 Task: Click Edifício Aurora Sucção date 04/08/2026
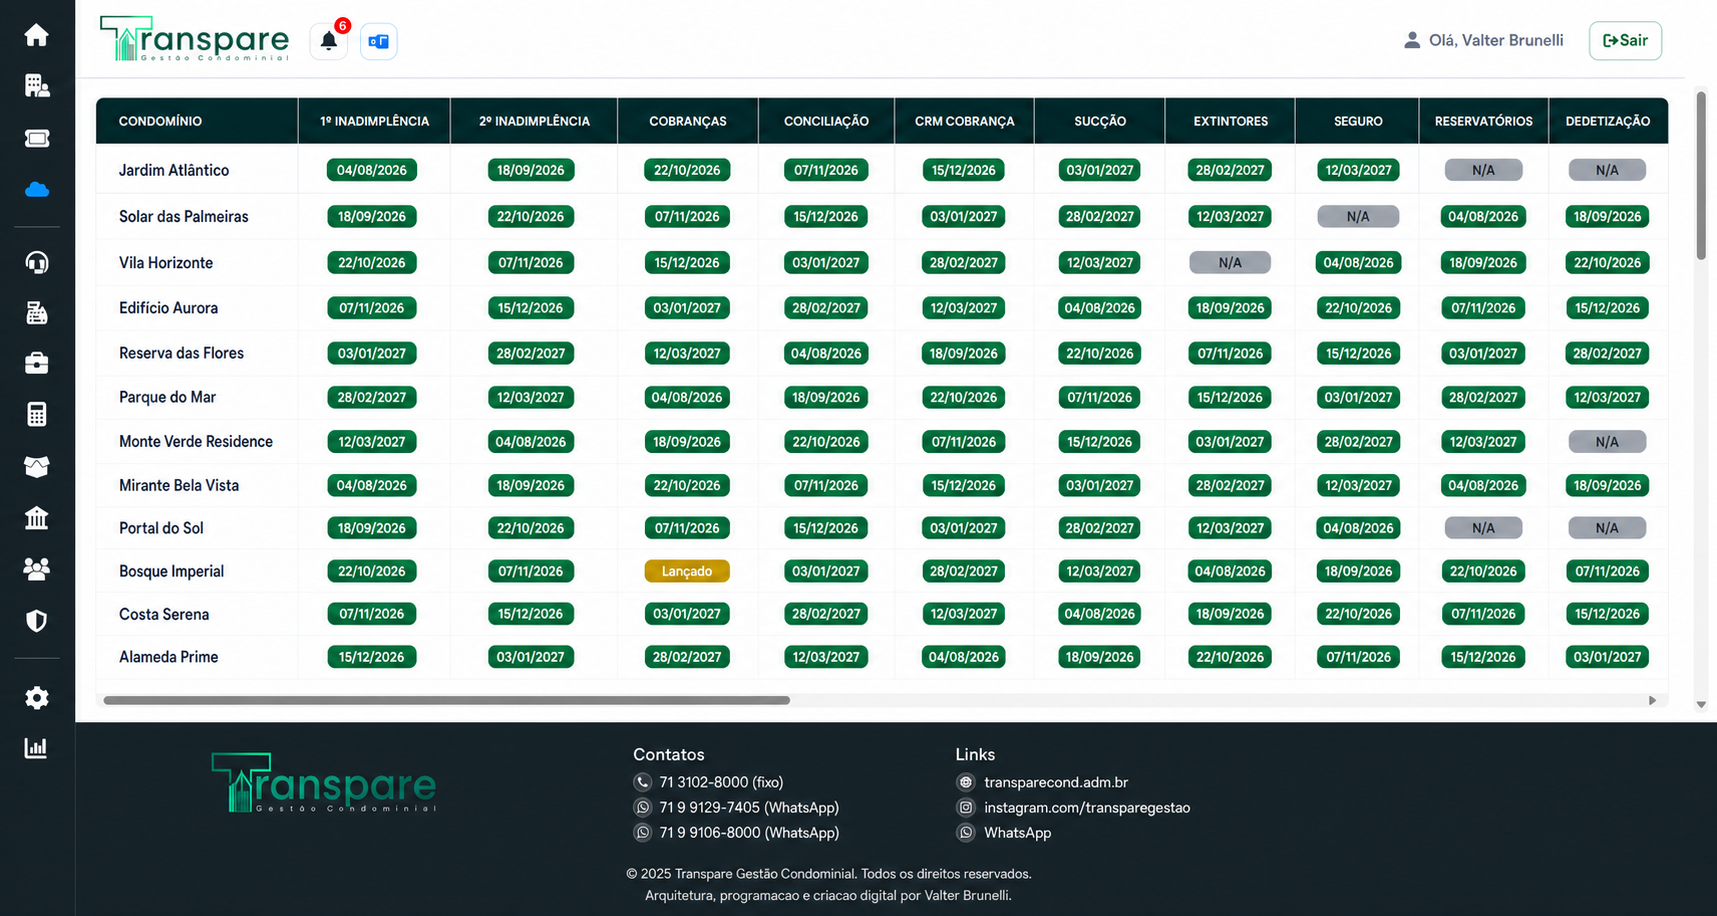1099,308
